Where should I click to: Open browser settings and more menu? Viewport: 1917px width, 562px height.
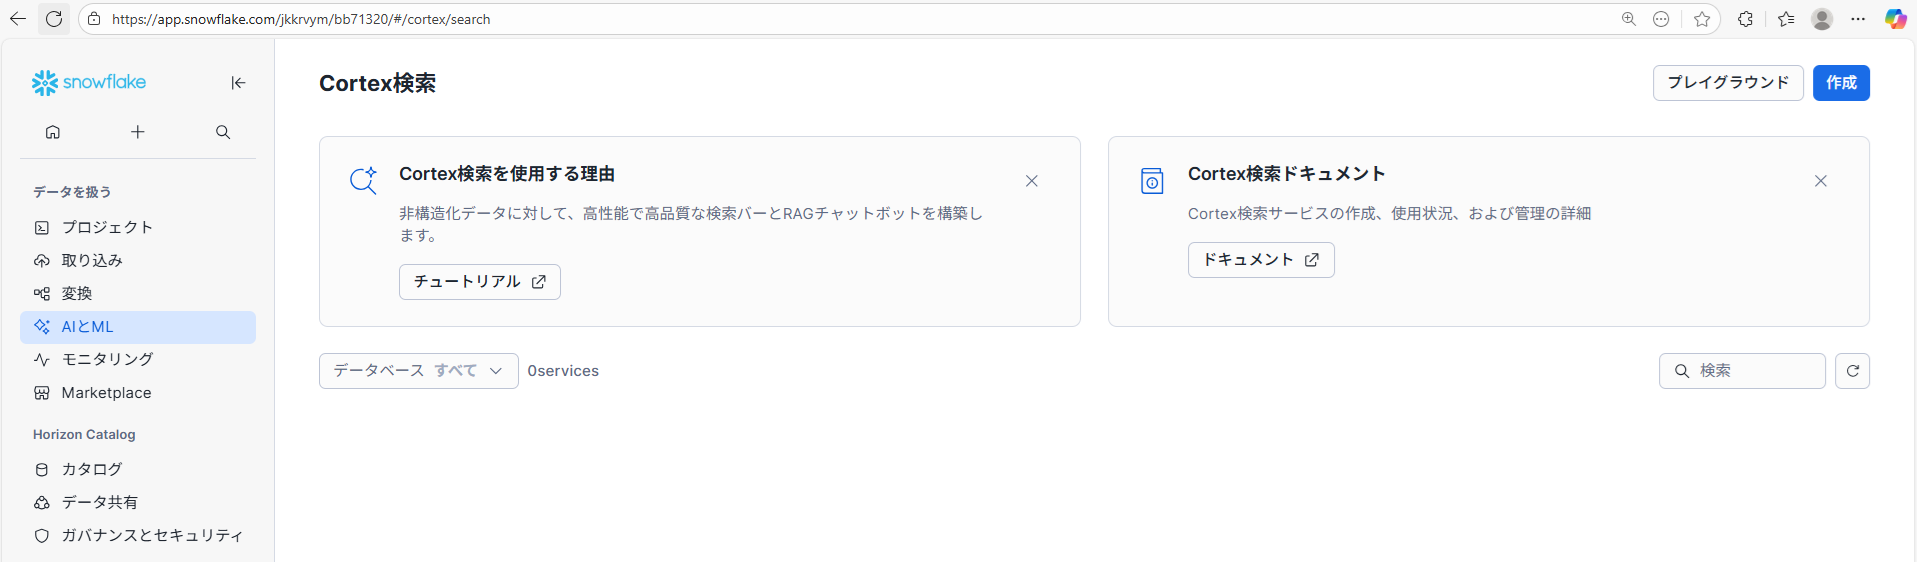(x=1858, y=19)
